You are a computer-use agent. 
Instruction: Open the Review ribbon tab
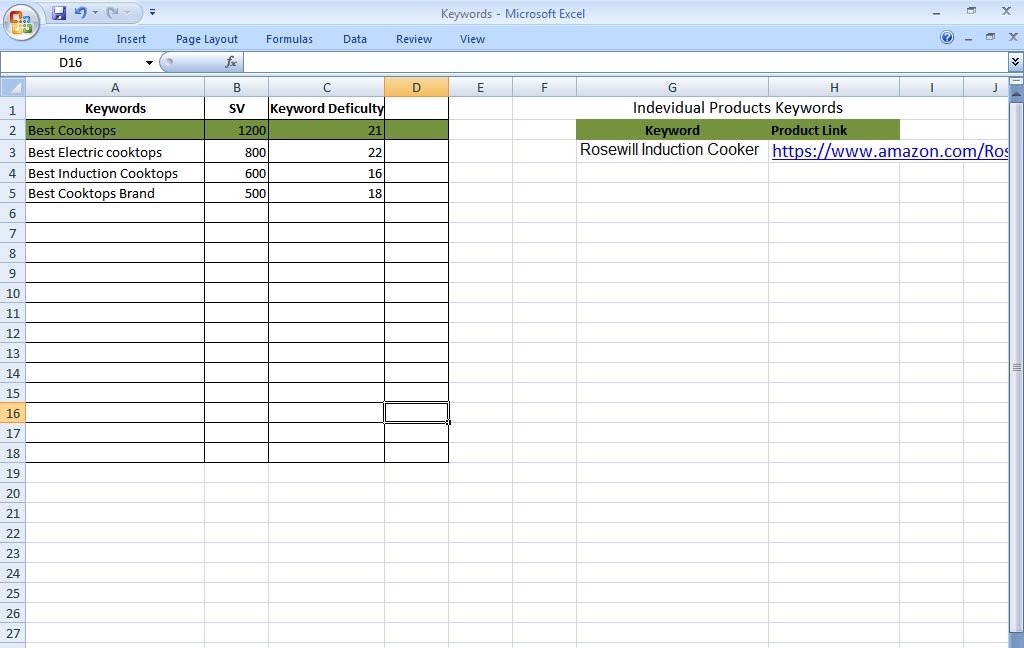click(x=413, y=38)
